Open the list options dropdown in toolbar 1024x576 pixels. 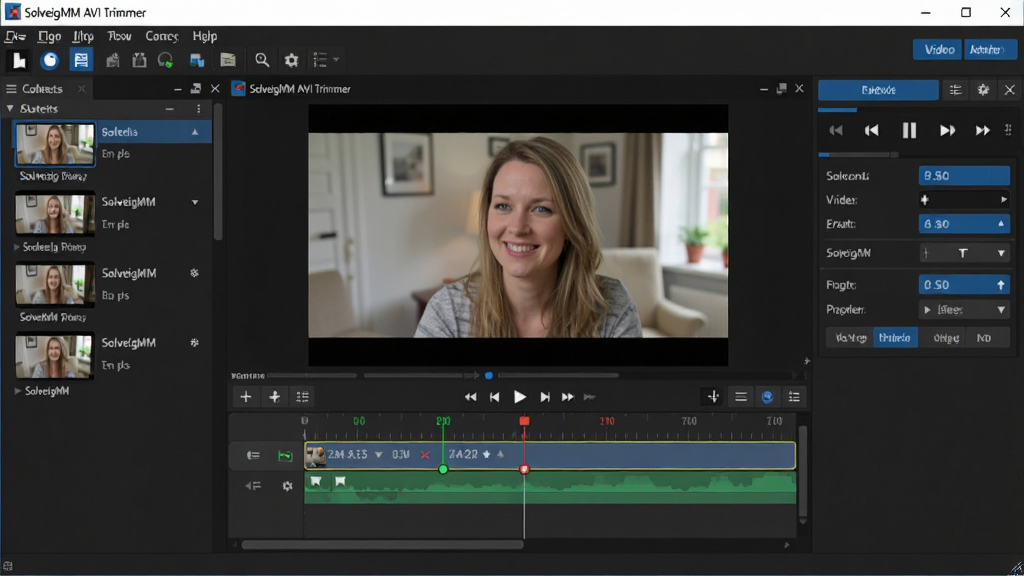pyautogui.click(x=326, y=60)
